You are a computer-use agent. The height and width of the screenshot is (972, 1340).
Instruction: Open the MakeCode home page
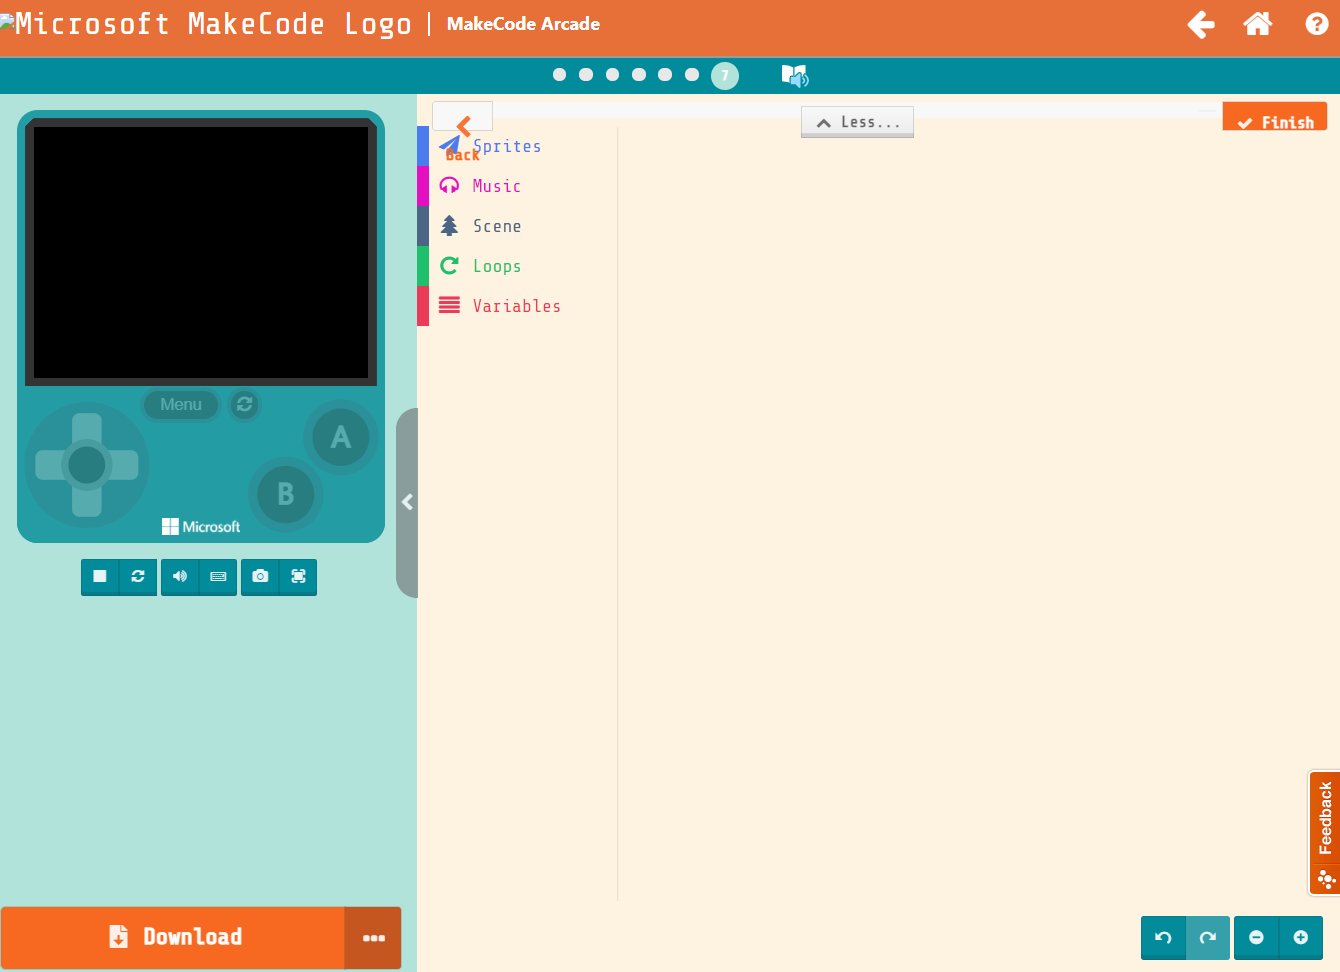[1258, 24]
